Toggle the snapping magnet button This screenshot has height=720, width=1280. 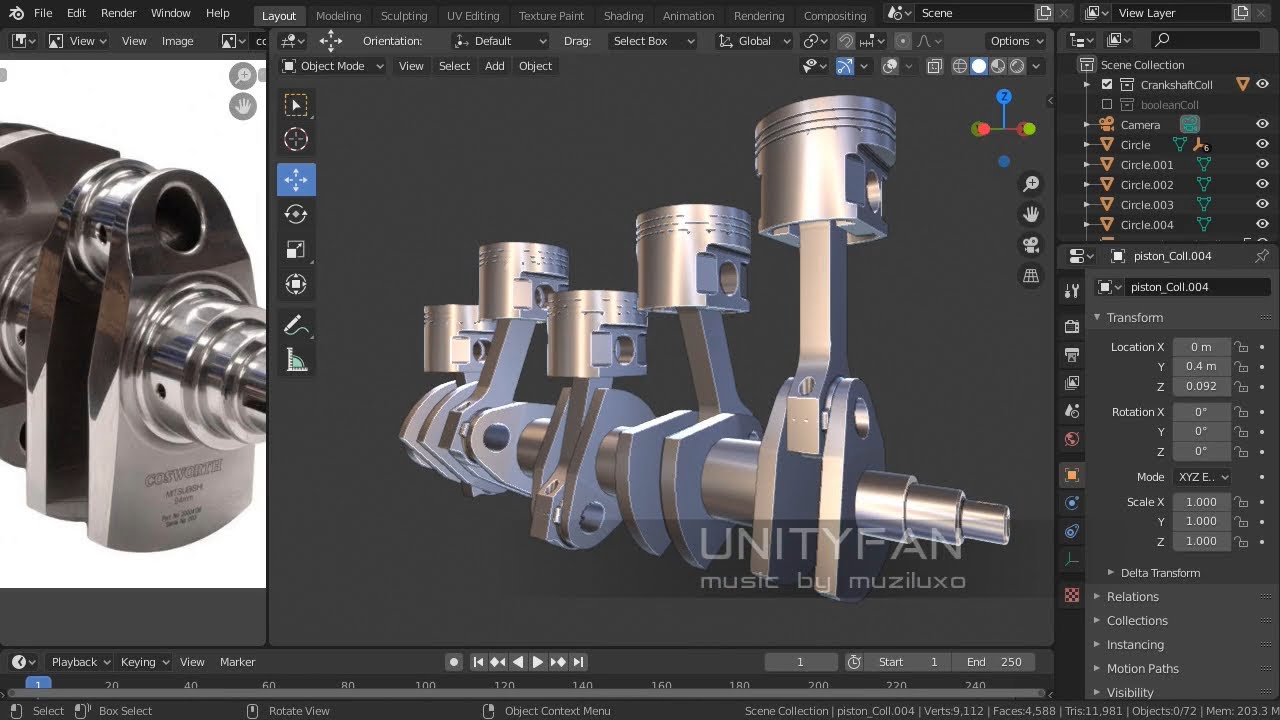click(x=846, y=41)
